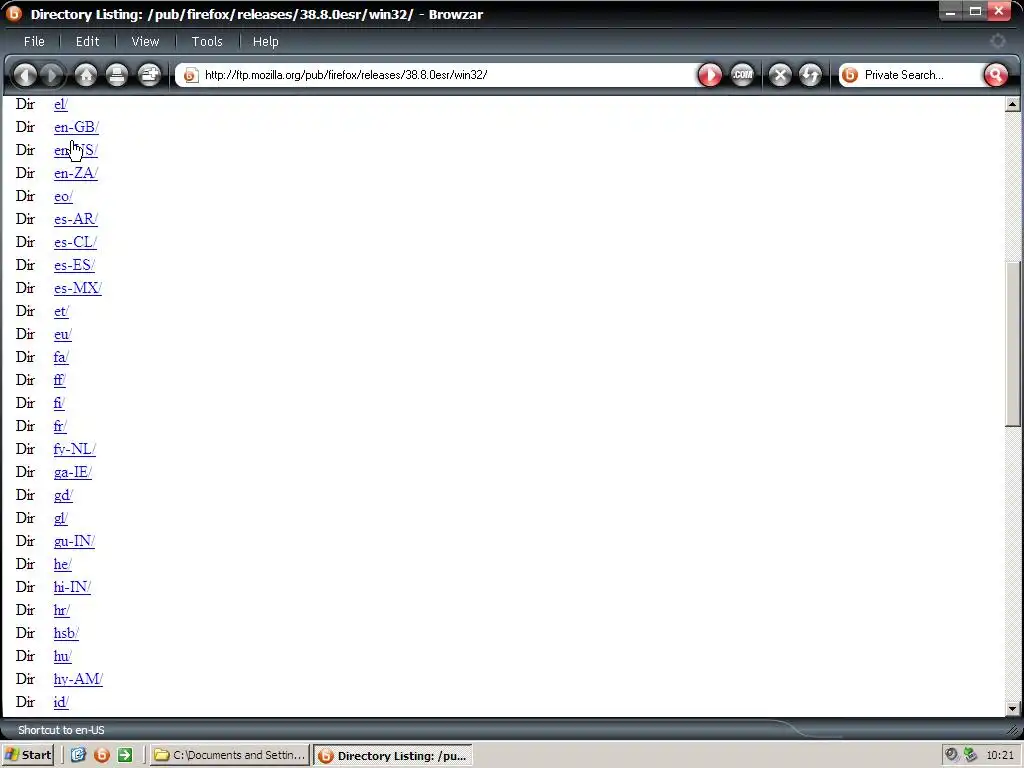Viewport: 1024px width, 768px height.
Task: Open the ff/ directory link
Action: (59, 380)
